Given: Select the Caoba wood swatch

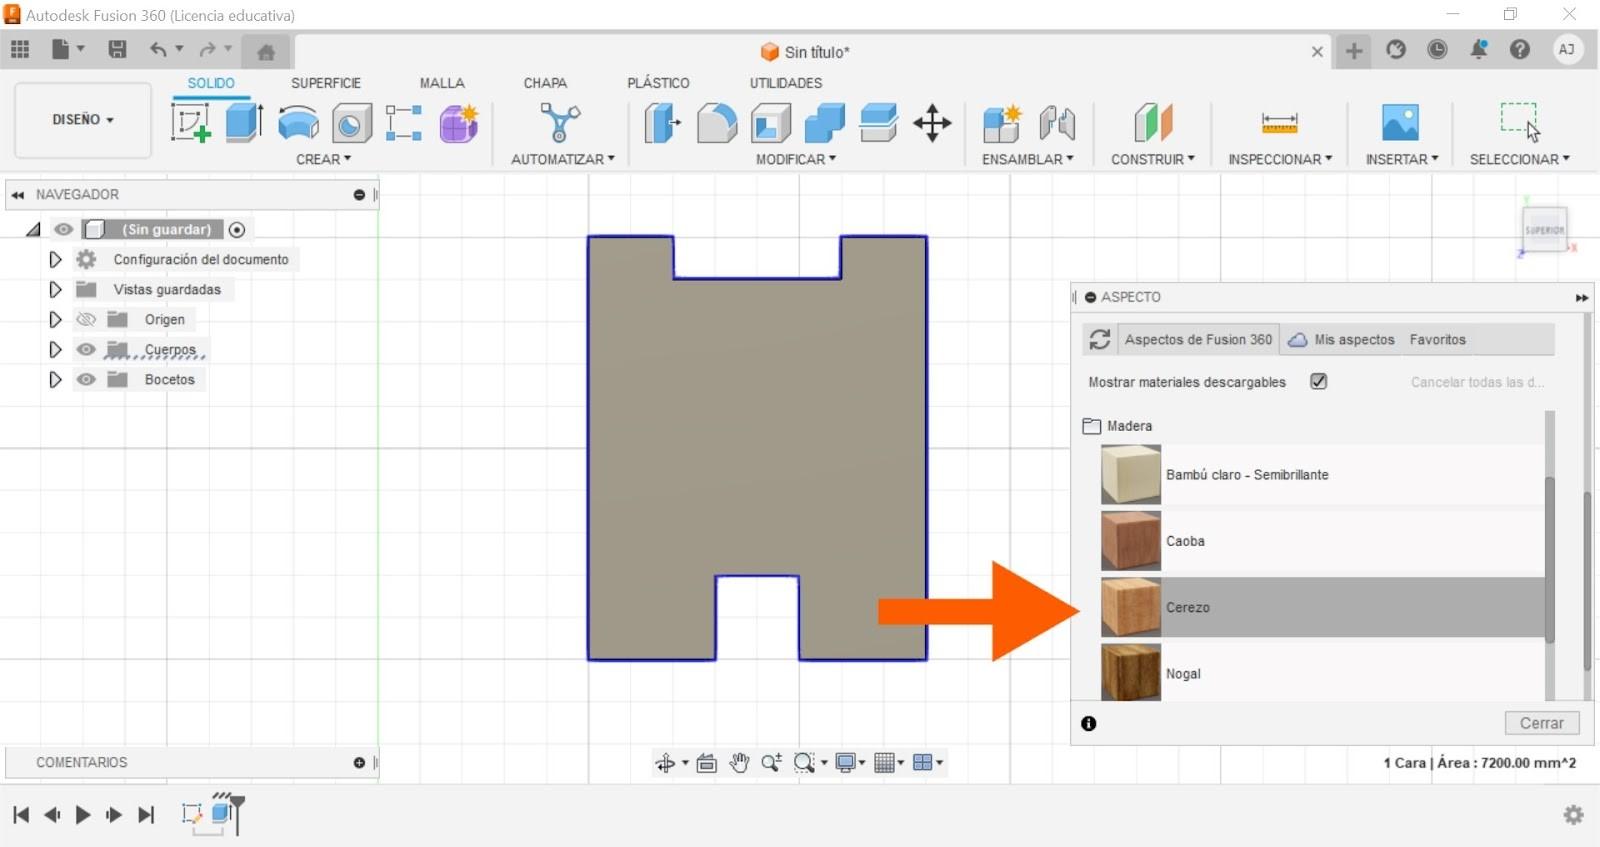Looking at the screenshot, I should pyautogui.click(x=1131, y=541).
